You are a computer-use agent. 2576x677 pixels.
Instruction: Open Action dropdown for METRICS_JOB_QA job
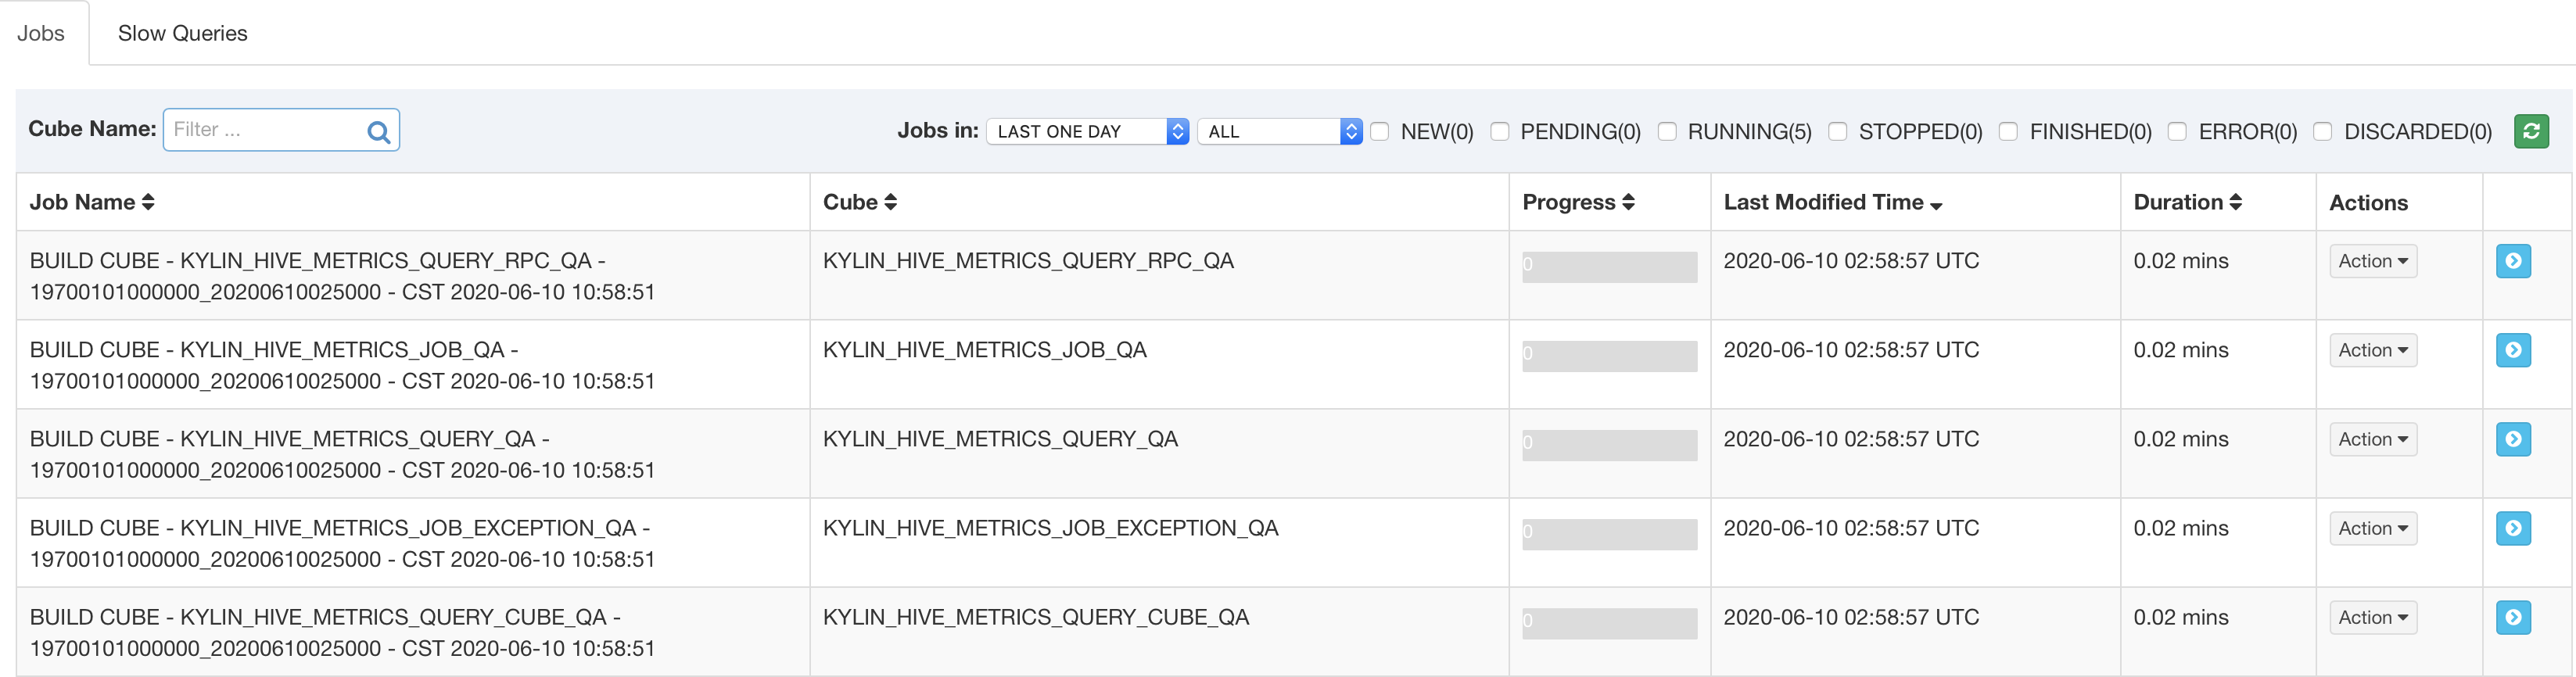pyautogui.click(x=2373, y=350)
